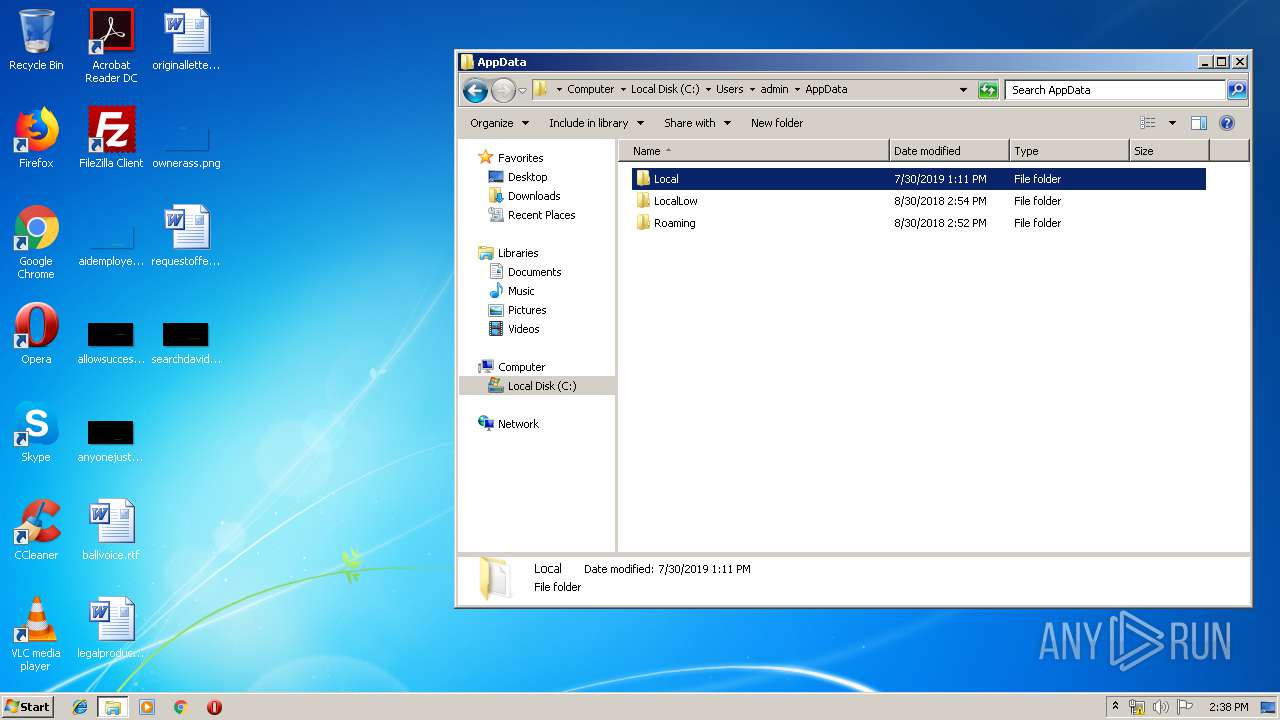
Task: Change your view icon button
Action: coord(1148,123)
